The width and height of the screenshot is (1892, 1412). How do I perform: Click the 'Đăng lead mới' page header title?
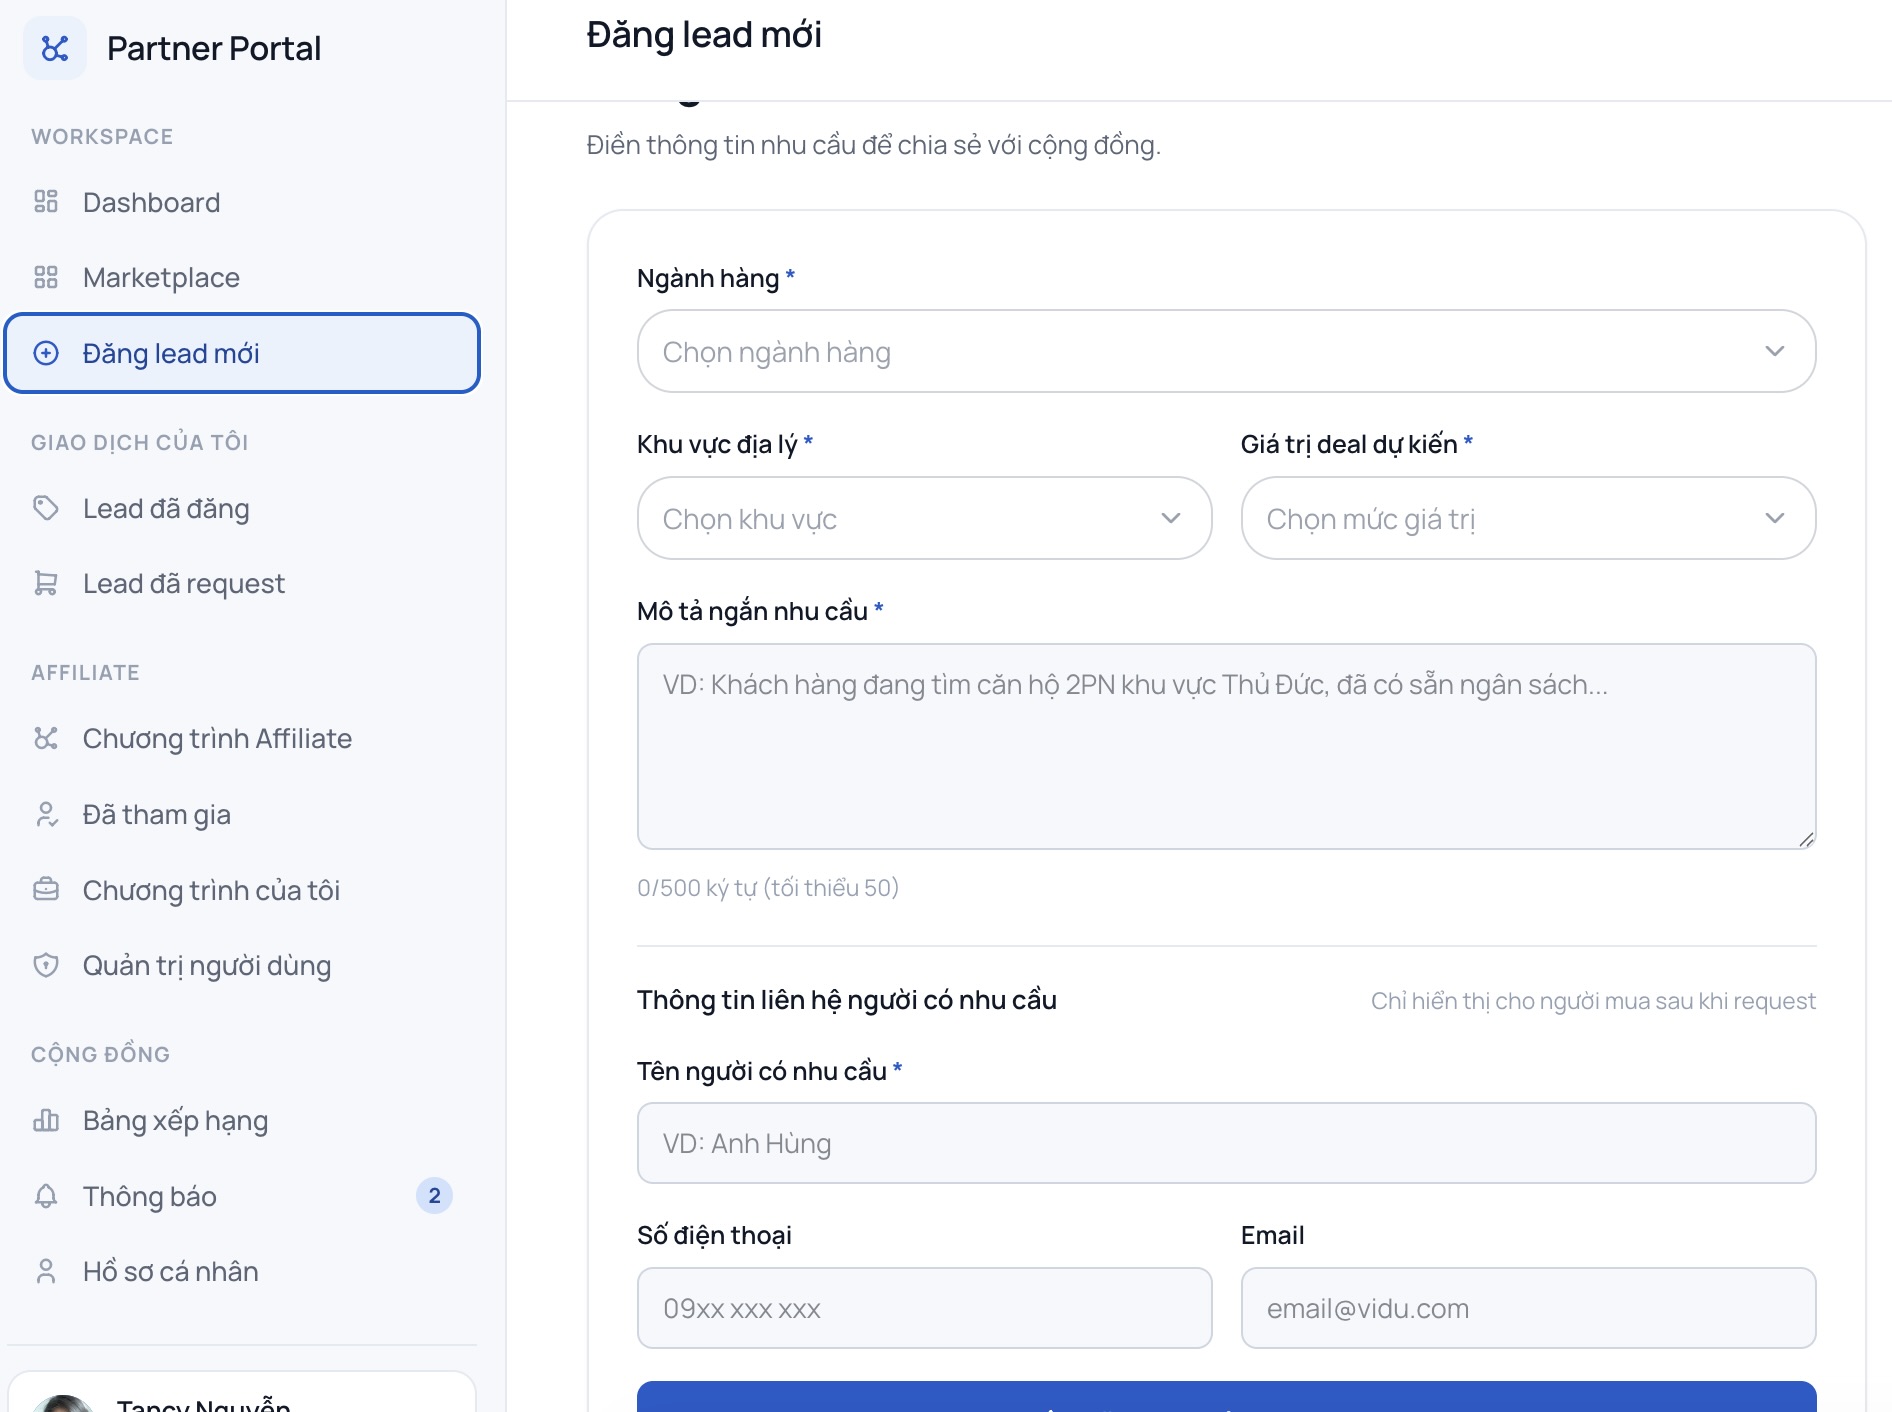(x=704, y=34)
